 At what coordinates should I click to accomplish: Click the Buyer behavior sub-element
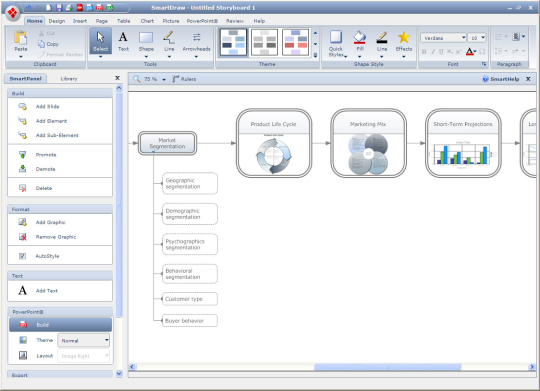tap(189, 321)
